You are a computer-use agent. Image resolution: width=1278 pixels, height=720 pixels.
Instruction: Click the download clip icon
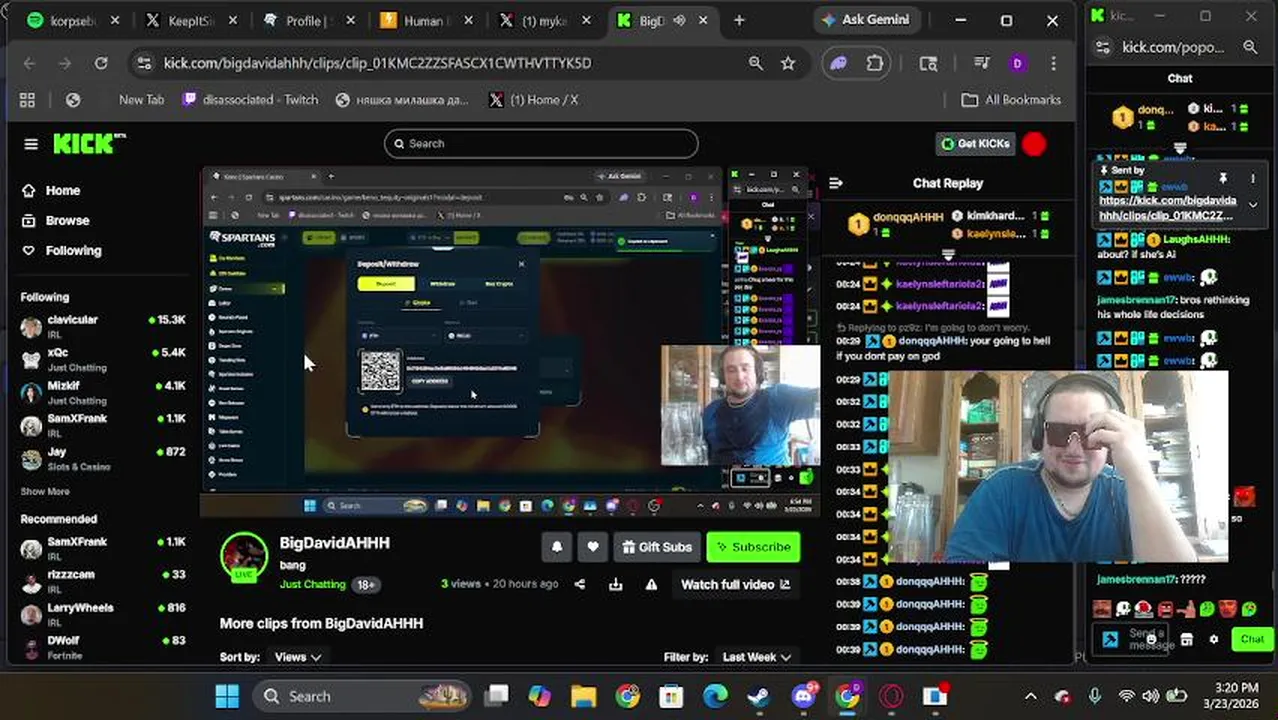616,584
